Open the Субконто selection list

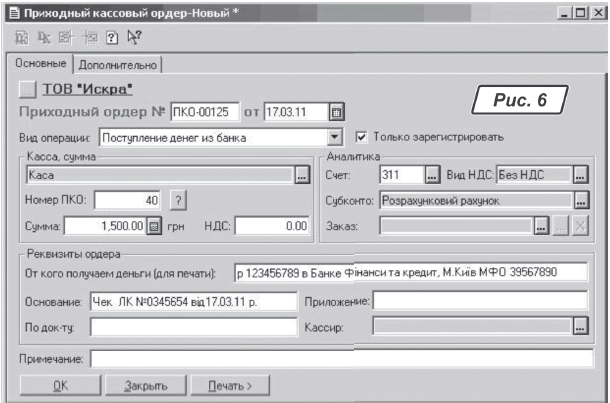pyautogui.click(x=581, y=201)
